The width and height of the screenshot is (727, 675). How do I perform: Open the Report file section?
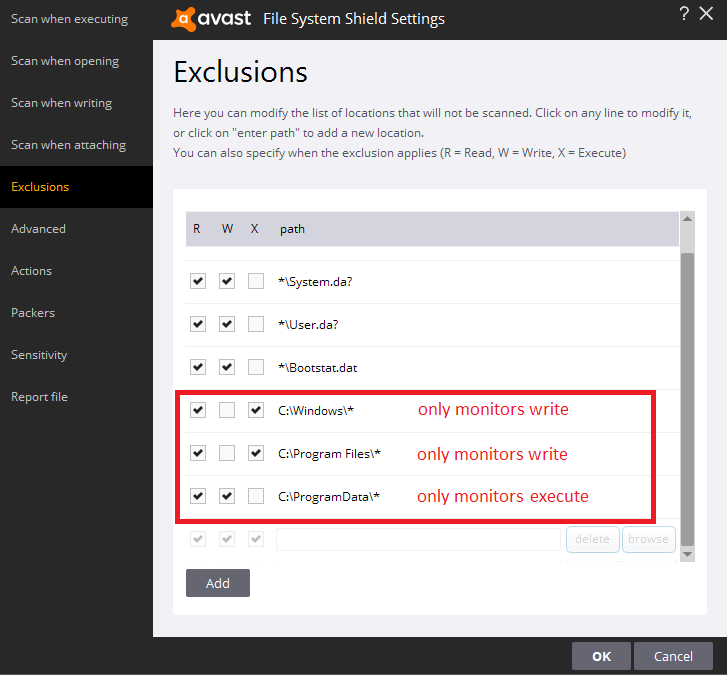[39, 397]
